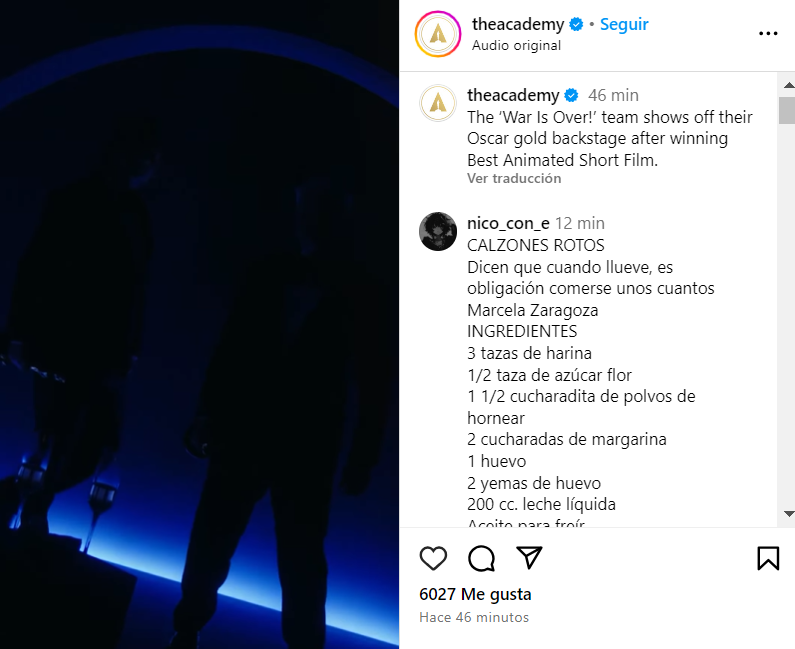Click the video to pause playback
The image size is (795, 649).
[x=199, y=324]
